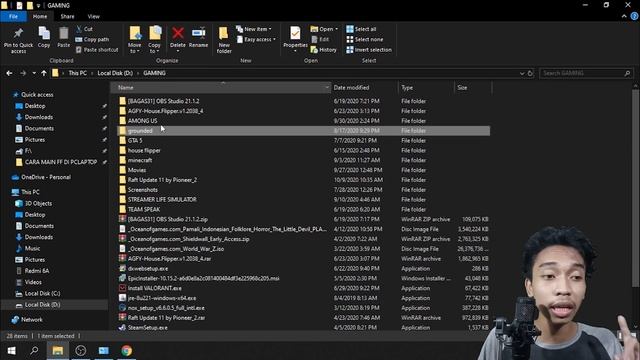Viewport: 640px width, 360px height.
Task: Click File Explorer taskbar icon
Action: (x=58, y=351)
